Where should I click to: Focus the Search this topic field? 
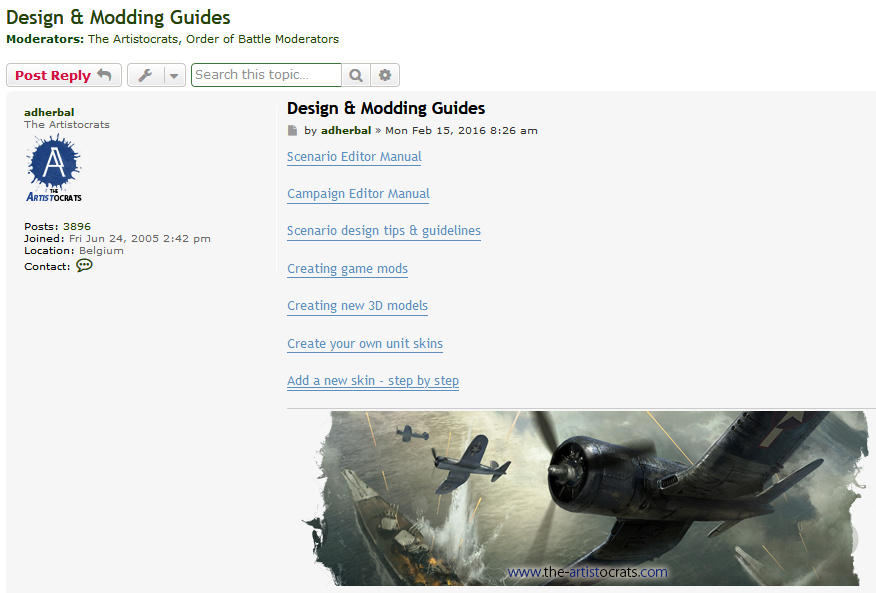point(266,75)
